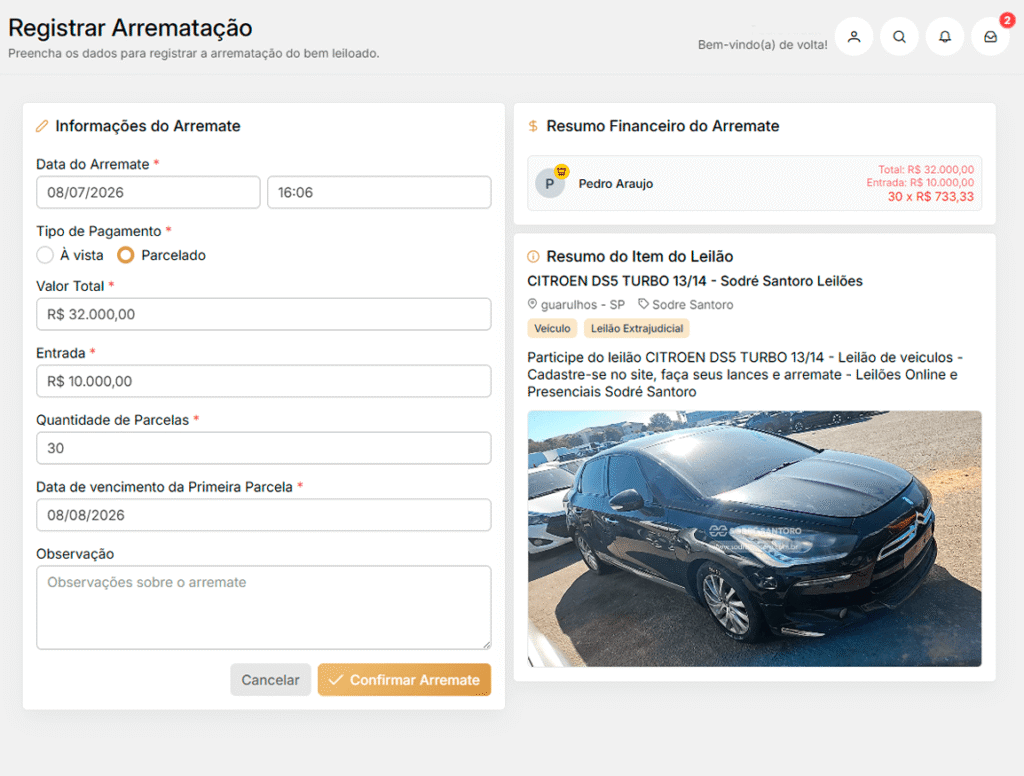The image size is (1024, 776).
Task: Click the textarea resize handle in Observação
Action: click(x=487, y=645)
